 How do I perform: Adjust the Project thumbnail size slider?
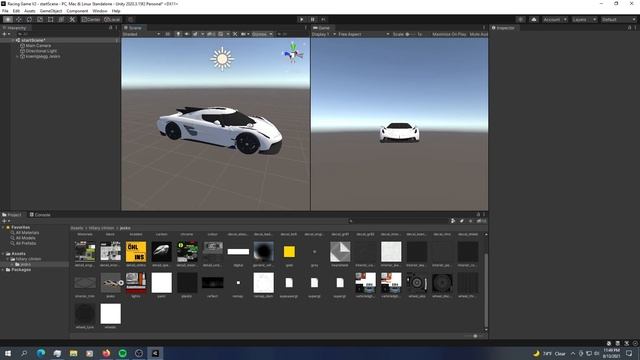pos(475,336)
